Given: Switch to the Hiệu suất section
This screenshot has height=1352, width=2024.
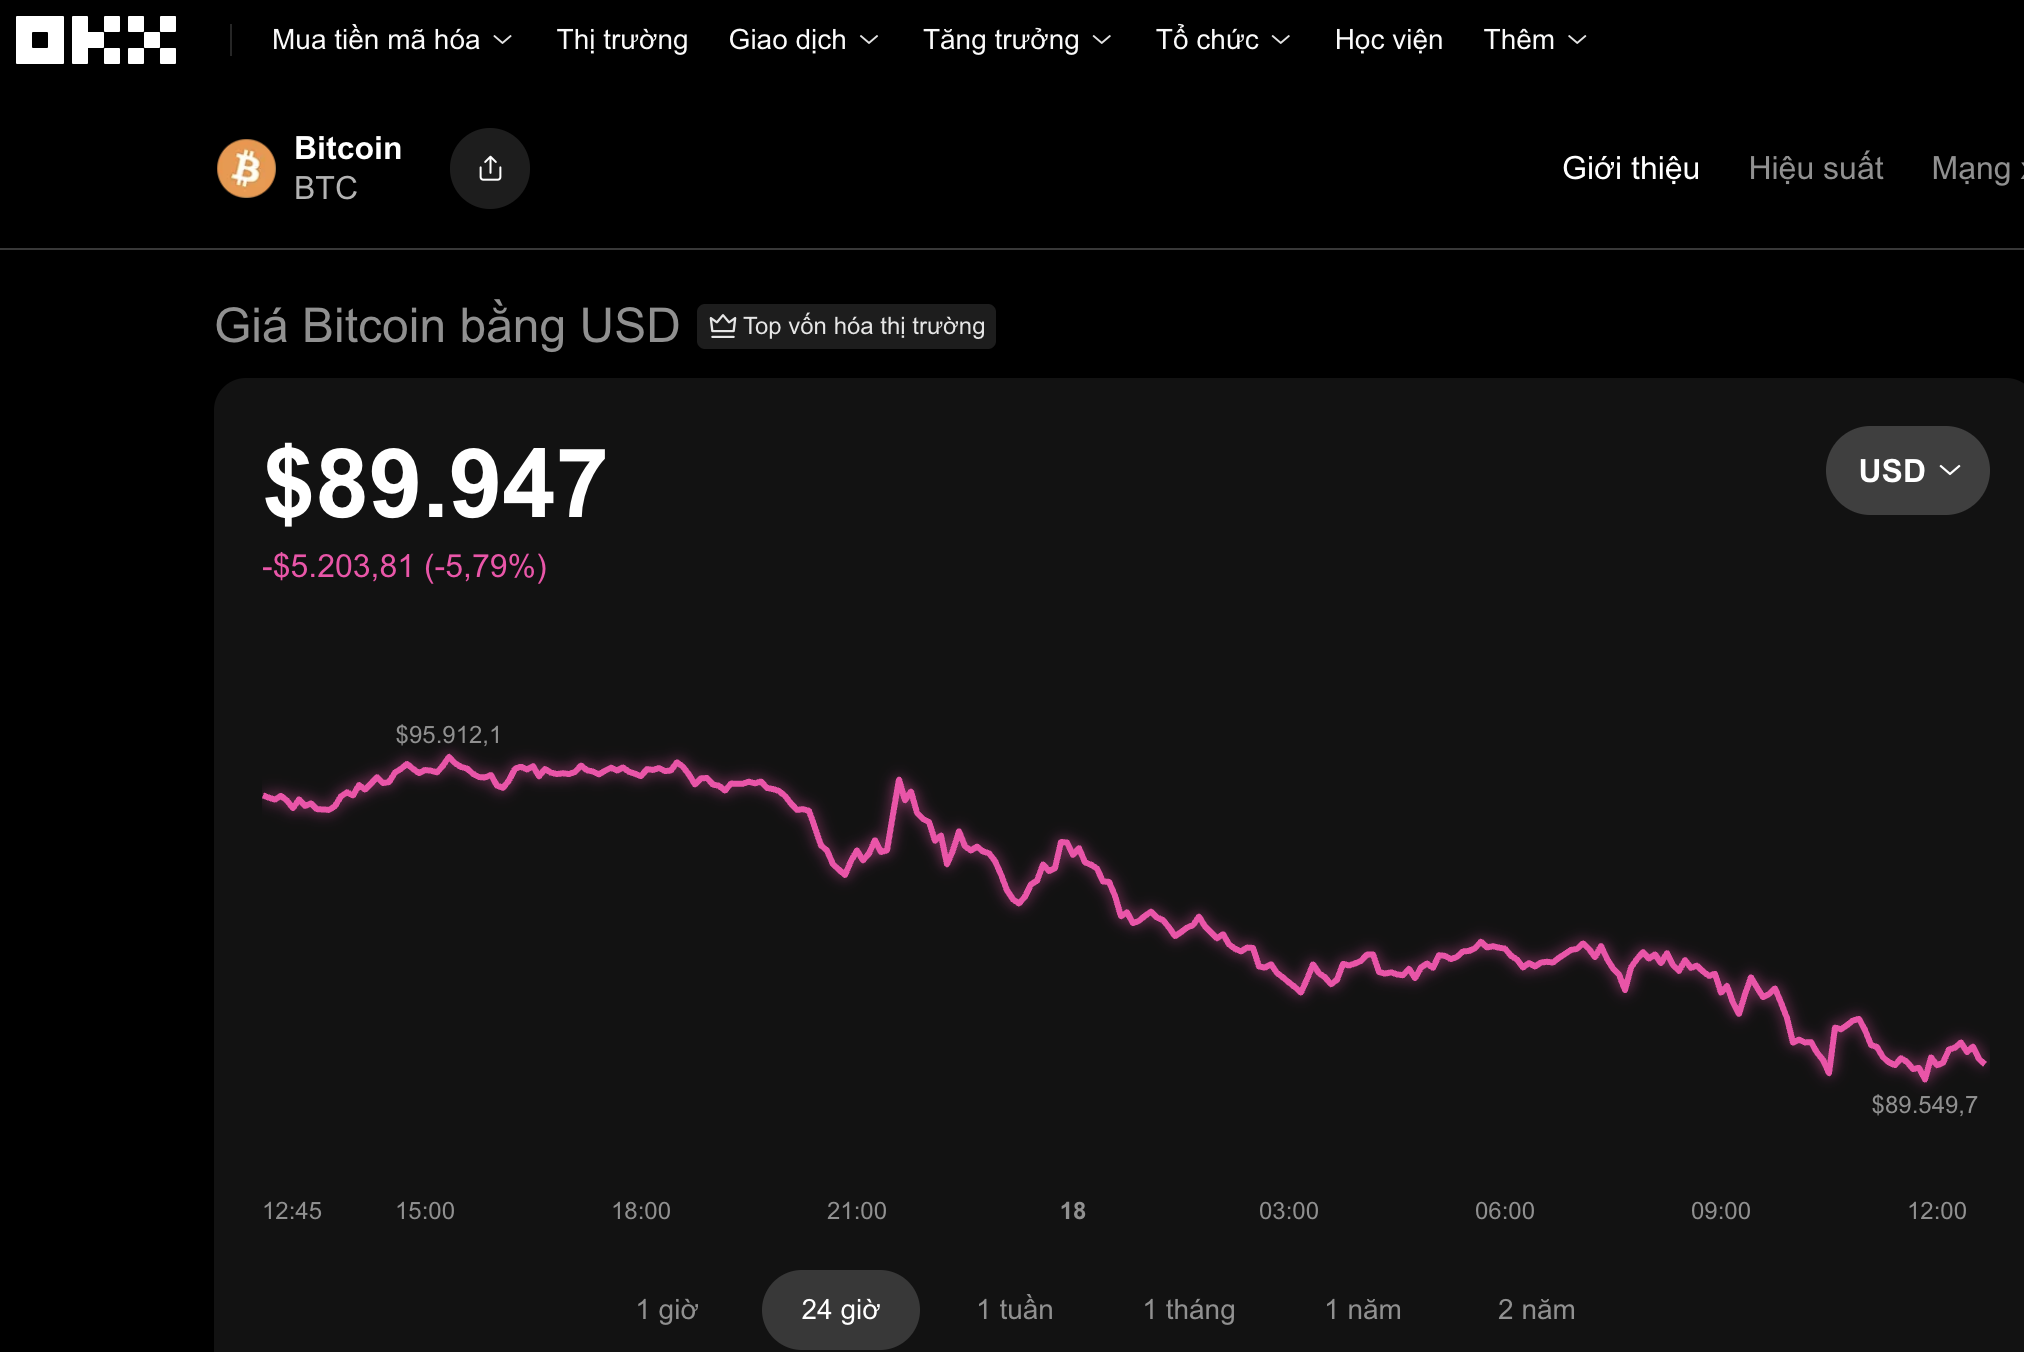Looking at the screenshot, I should 1815,168.
